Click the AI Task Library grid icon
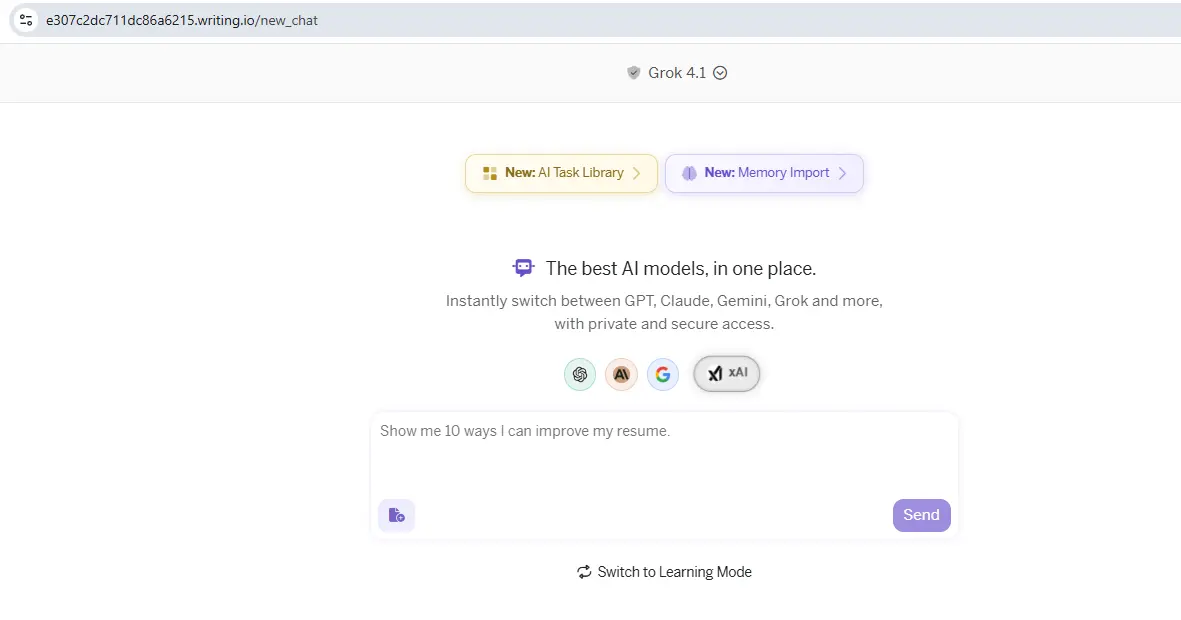Viewport: 1181px width, 620px height. (x=490, y=173)
